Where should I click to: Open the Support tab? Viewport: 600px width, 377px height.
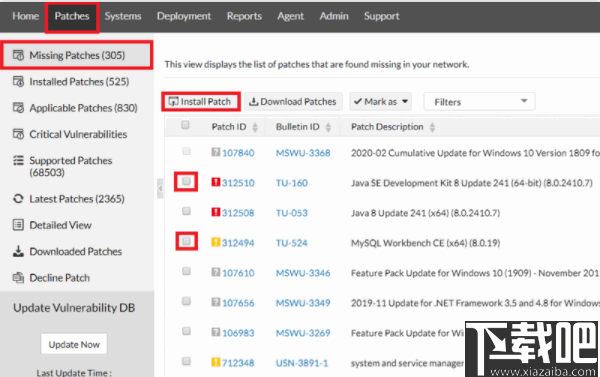382,16
